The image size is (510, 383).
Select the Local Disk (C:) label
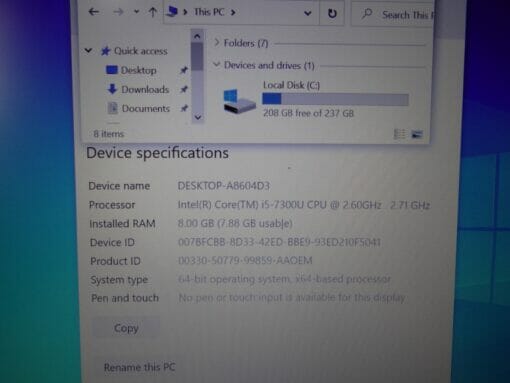click(x=291, y=85)
